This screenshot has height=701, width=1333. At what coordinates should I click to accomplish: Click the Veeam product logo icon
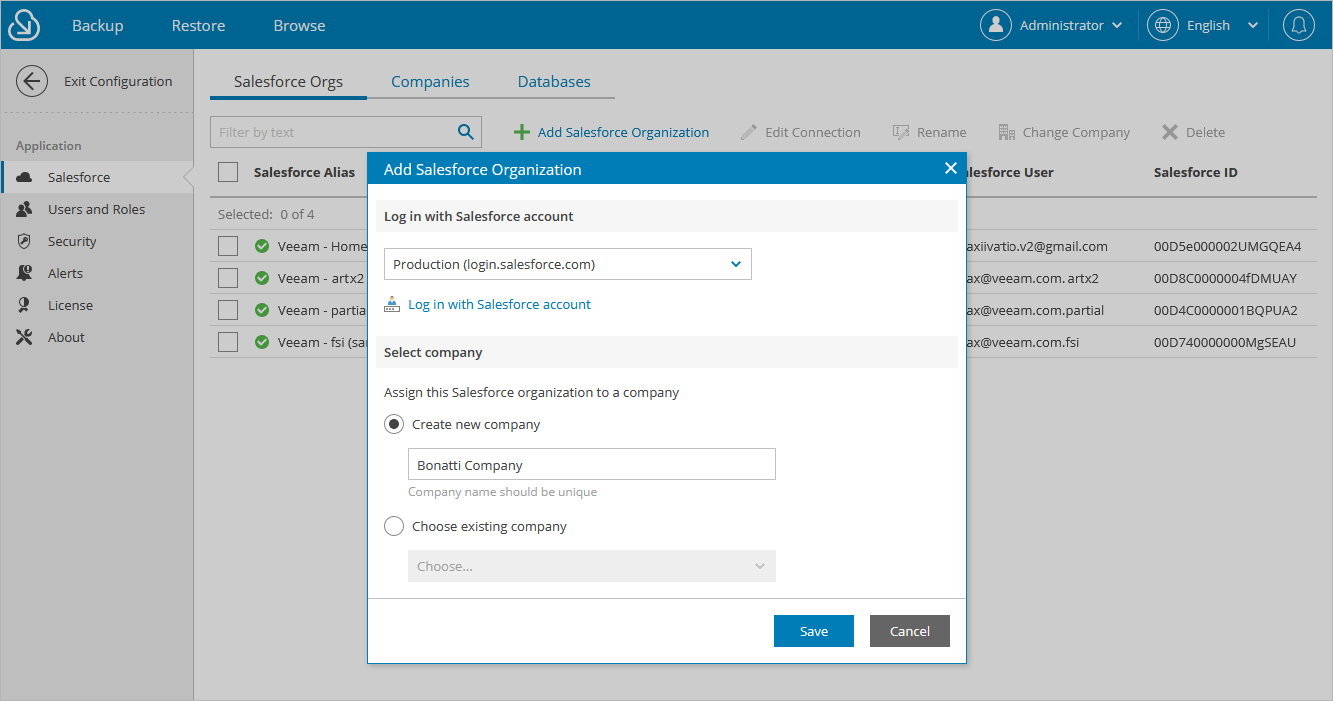click(x=23, y=25)
